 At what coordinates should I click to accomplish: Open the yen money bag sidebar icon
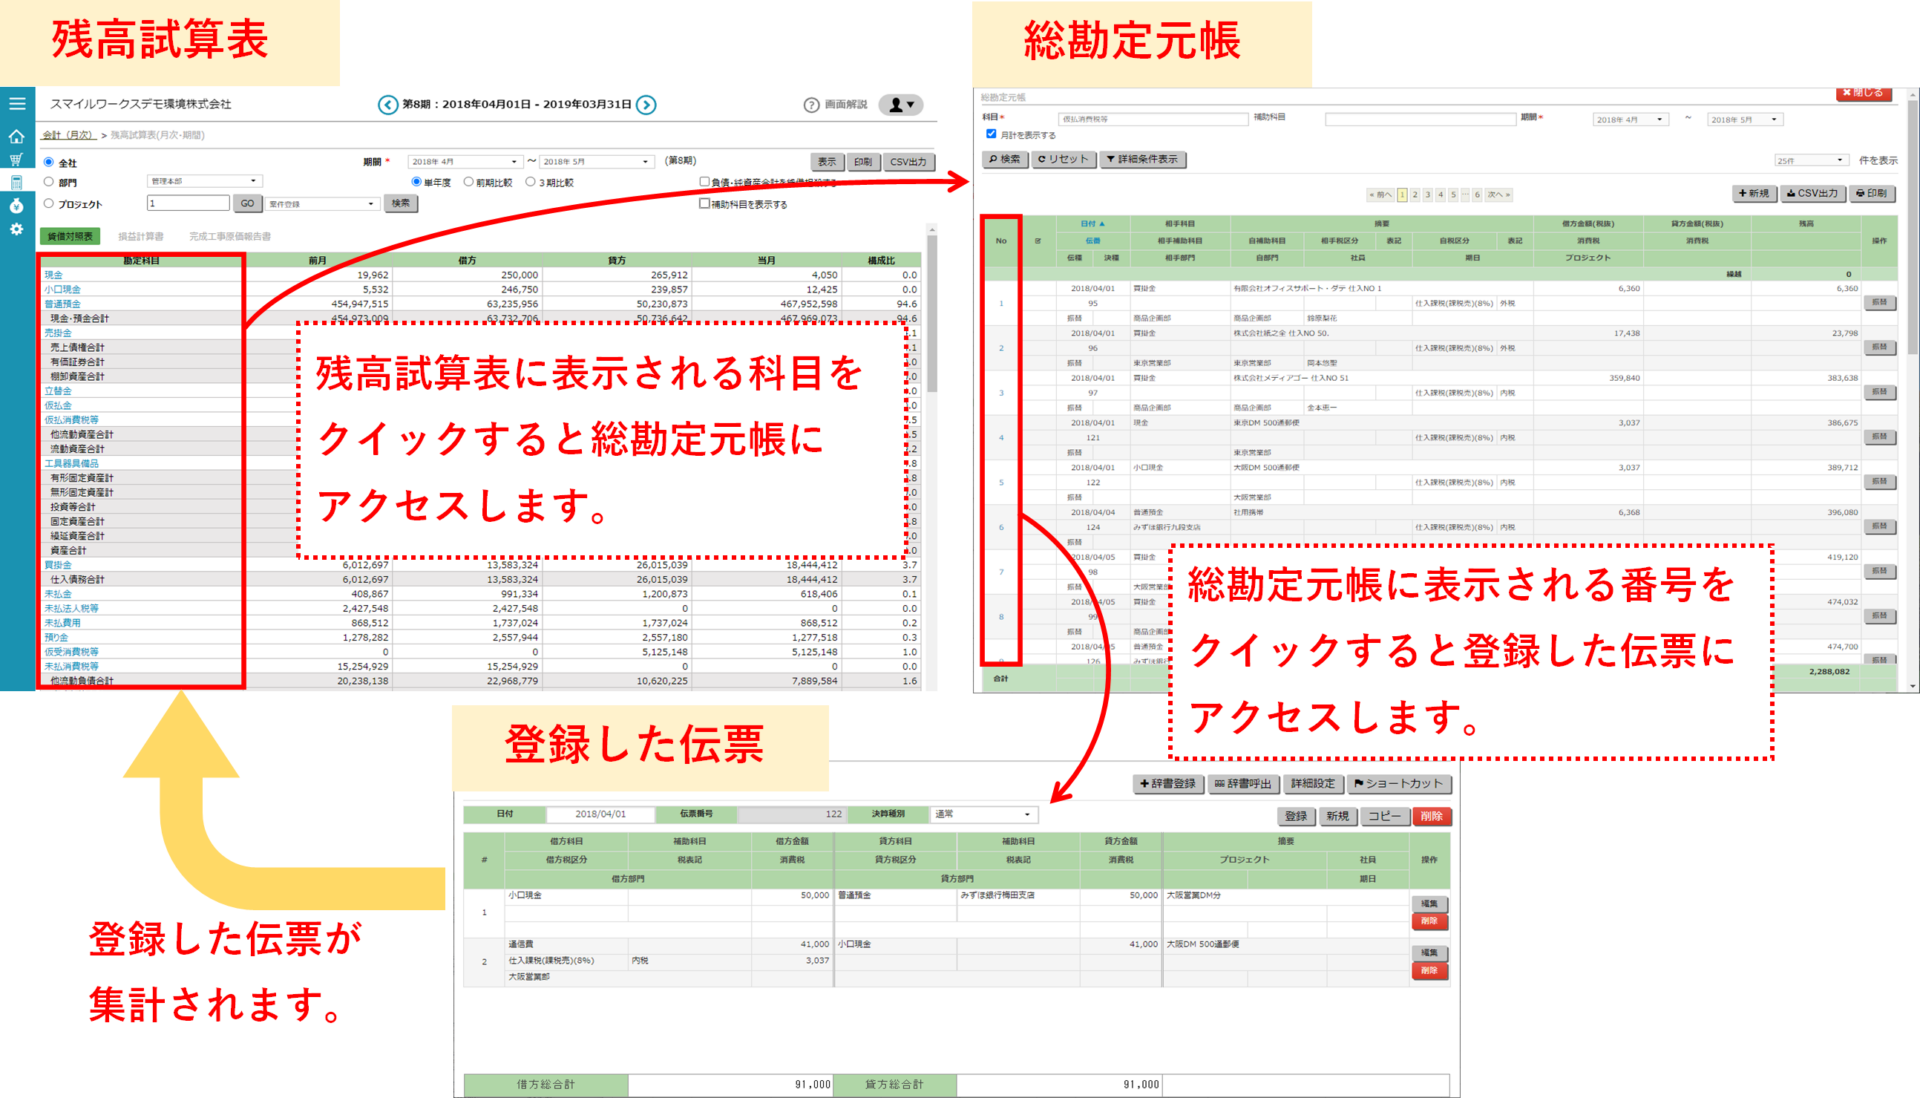click(16, 206)
